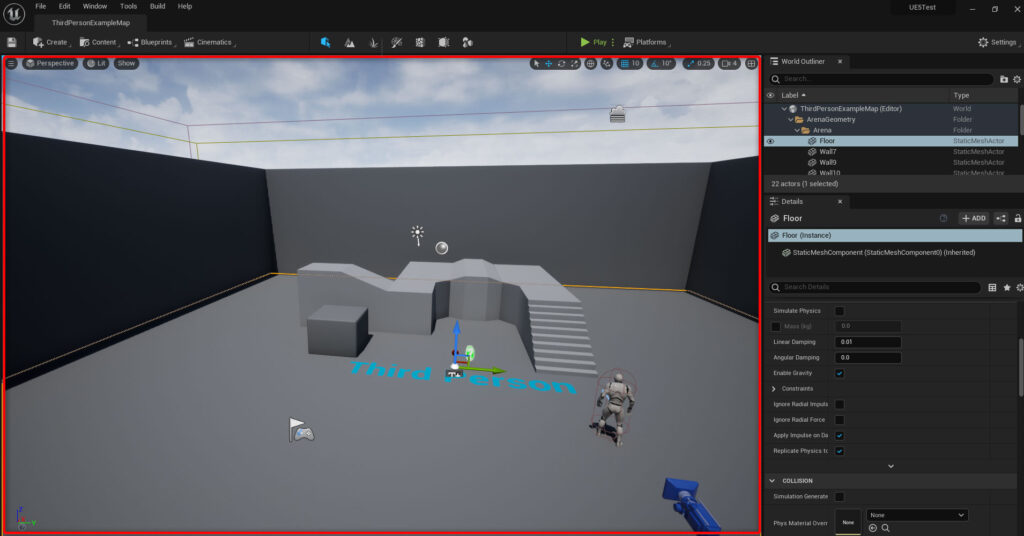This screenshot has width=1024, height=536.
Task: Open the Blueprints dropdown in toolbar
Action: point(152,42)
